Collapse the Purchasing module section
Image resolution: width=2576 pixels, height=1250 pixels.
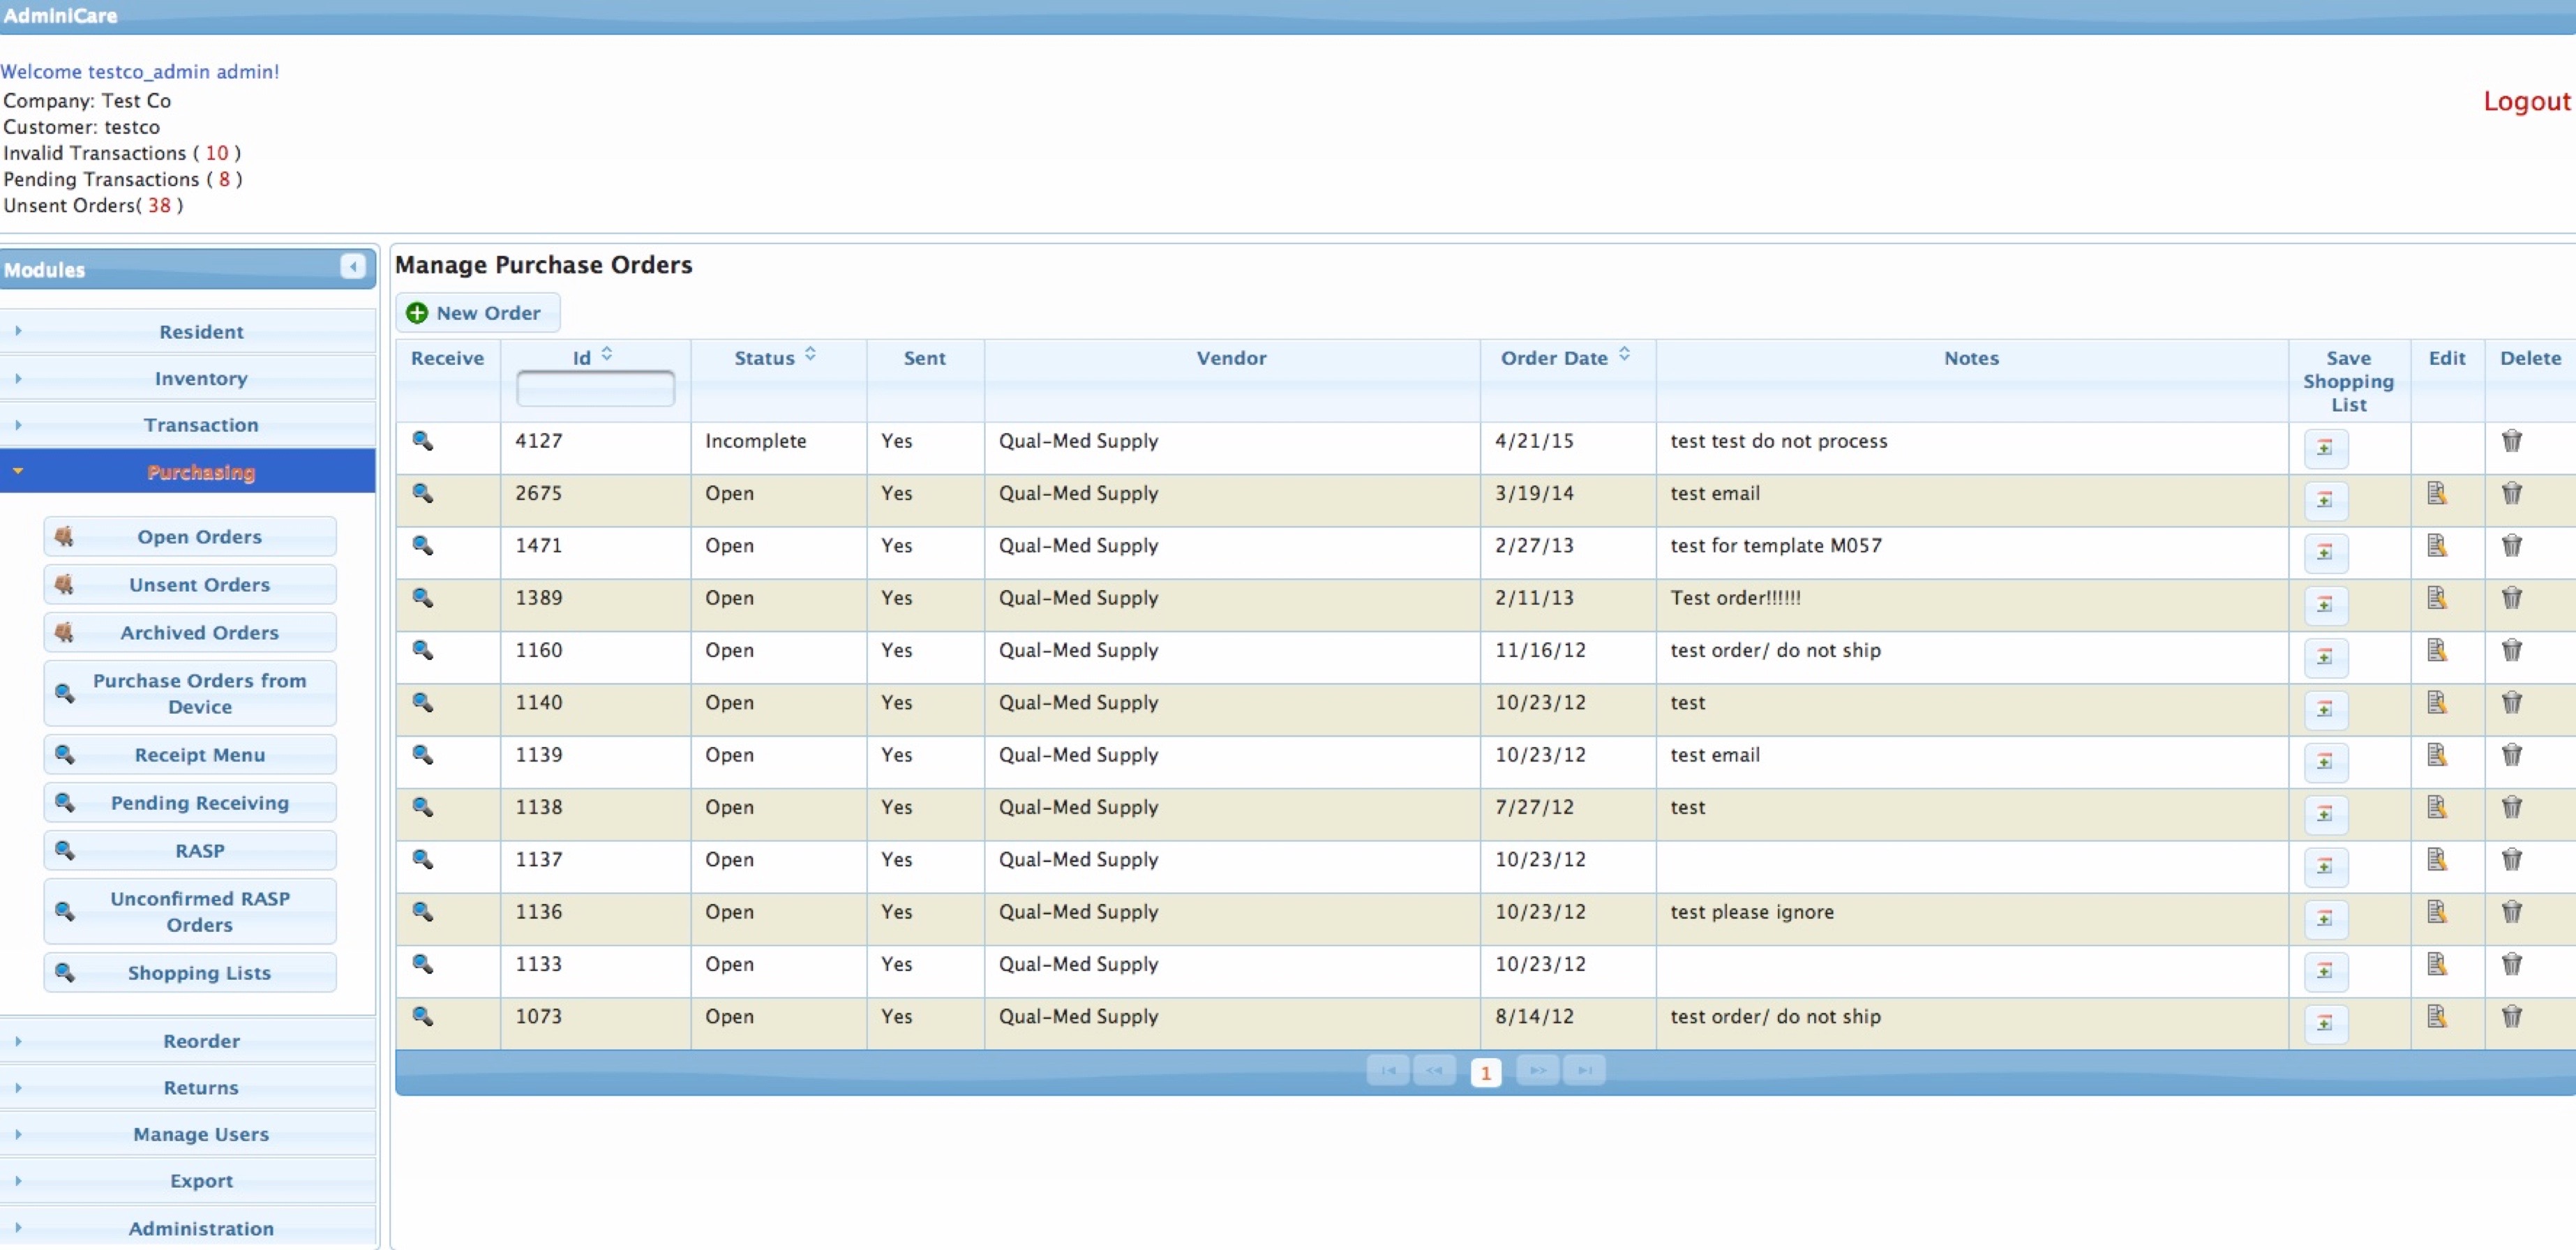coord(200,472)
